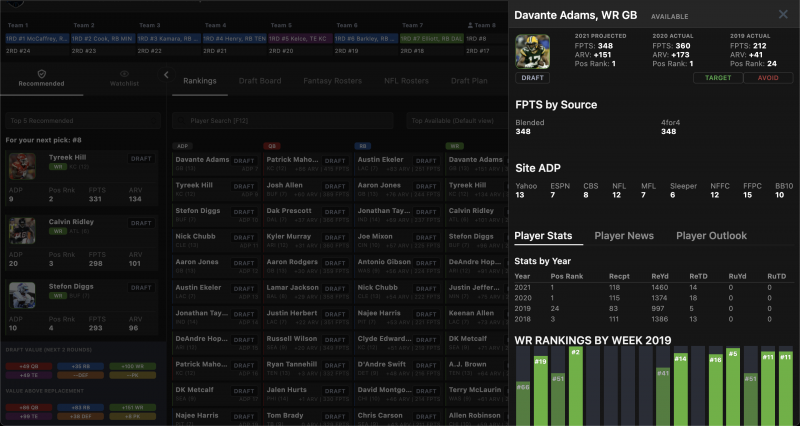Click 4for4 FPTS source value
Image resolution: width=800 pixels, height=426 pixels.
pos(668,132)
